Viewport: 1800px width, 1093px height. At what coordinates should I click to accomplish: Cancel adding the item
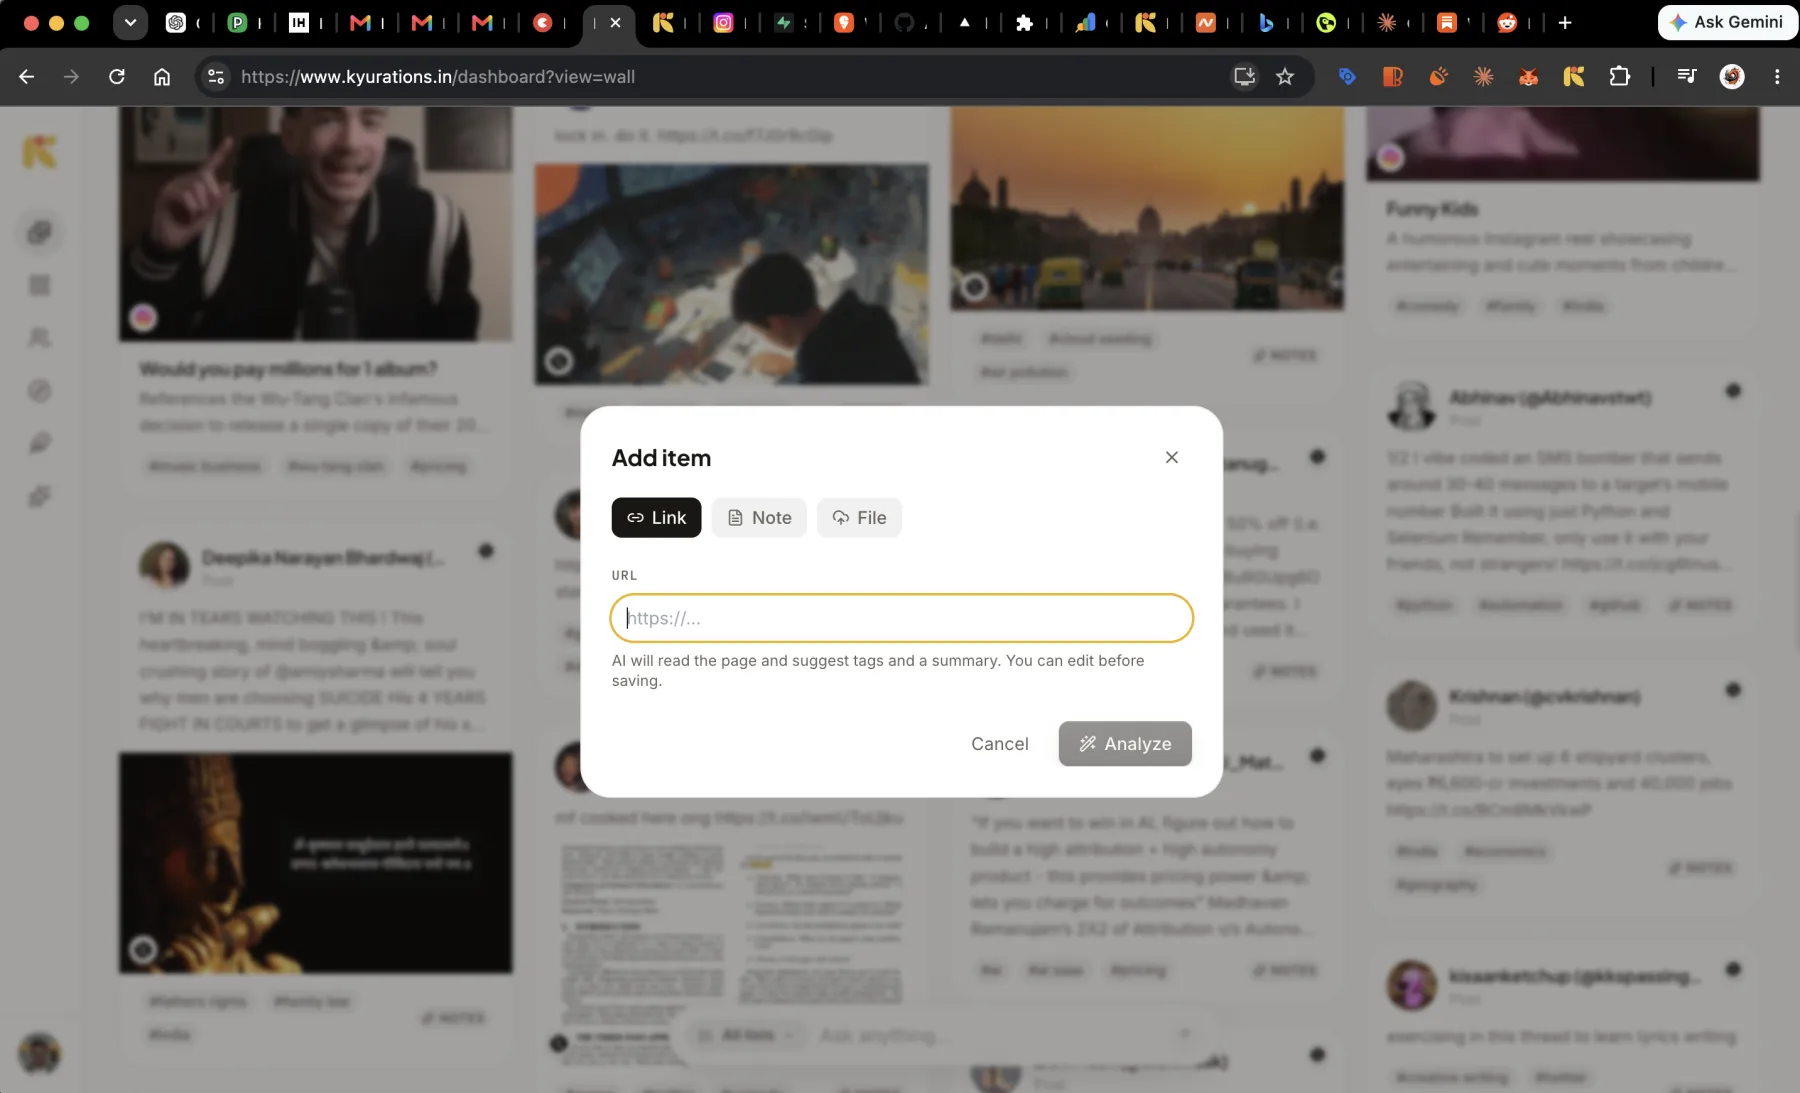point(999,744)
